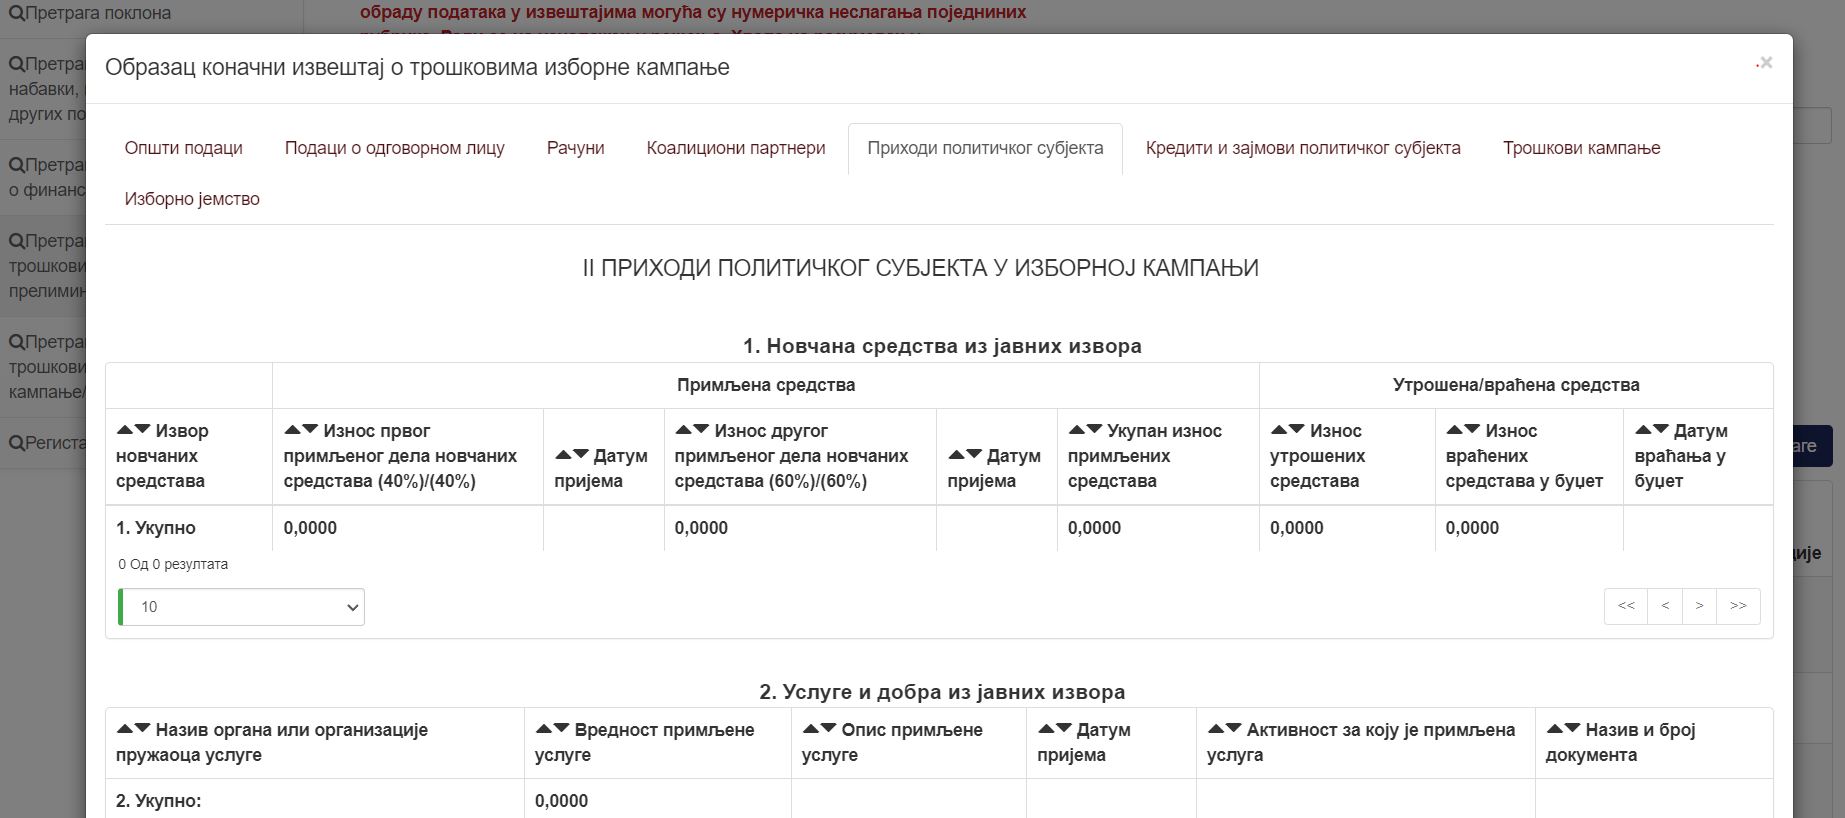This screenshot has height=818, width=1845.
Task: Open the Подаци о одговорном лицу tab
Action: [x=395, y=148]
